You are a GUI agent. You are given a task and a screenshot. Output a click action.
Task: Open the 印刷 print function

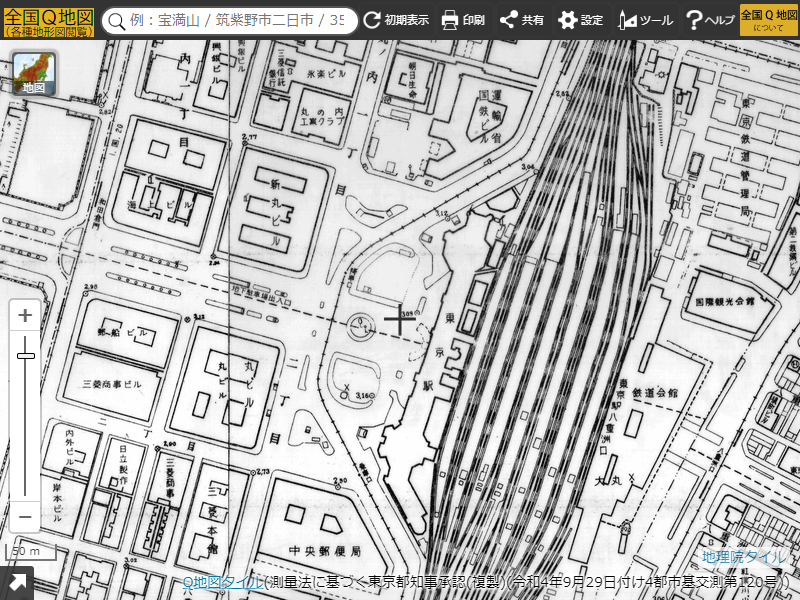click(463, 20)
